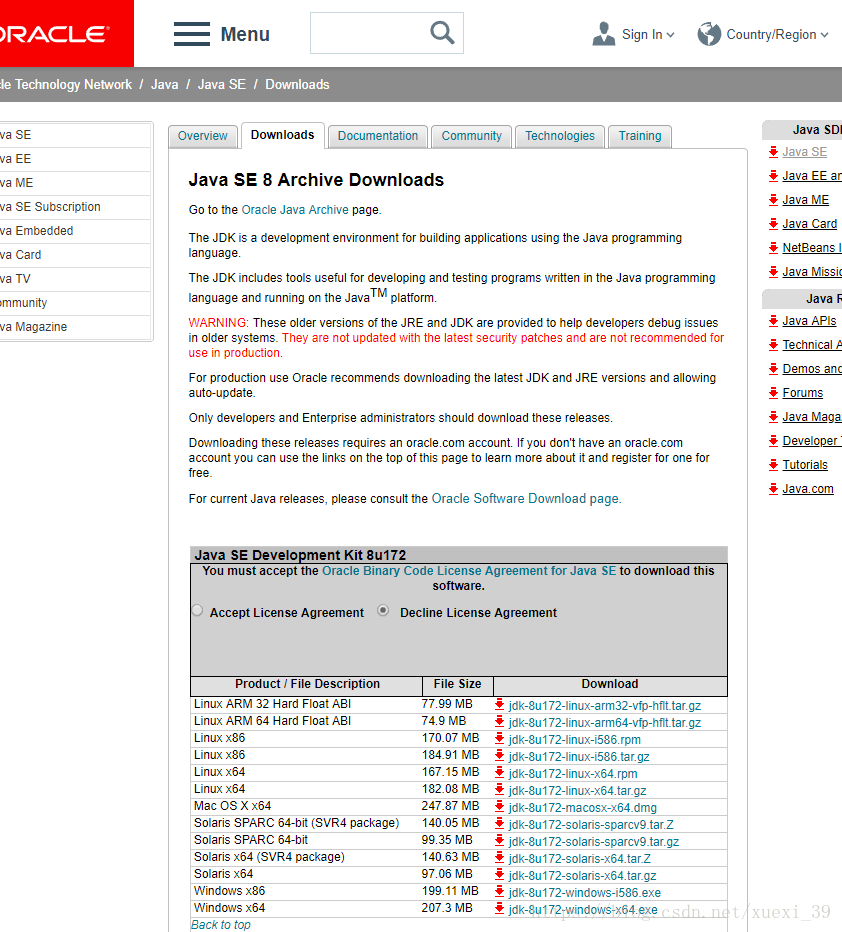This screenshot has height=932, width=842.
Task: Open the hamburger Menu icon
Action: (191, 34)
